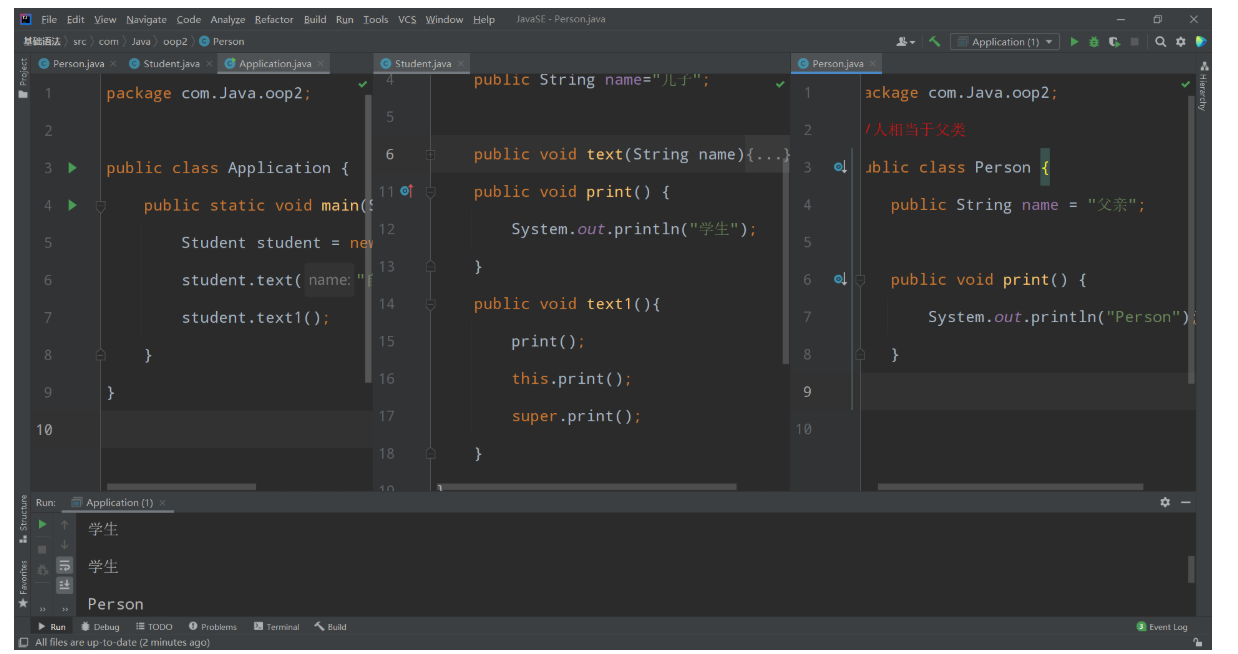The height and width of the screenshot is (654, 1238).
Task: Open Search Everywhere magnifier icon
Action: click(x=1161, y=42)
